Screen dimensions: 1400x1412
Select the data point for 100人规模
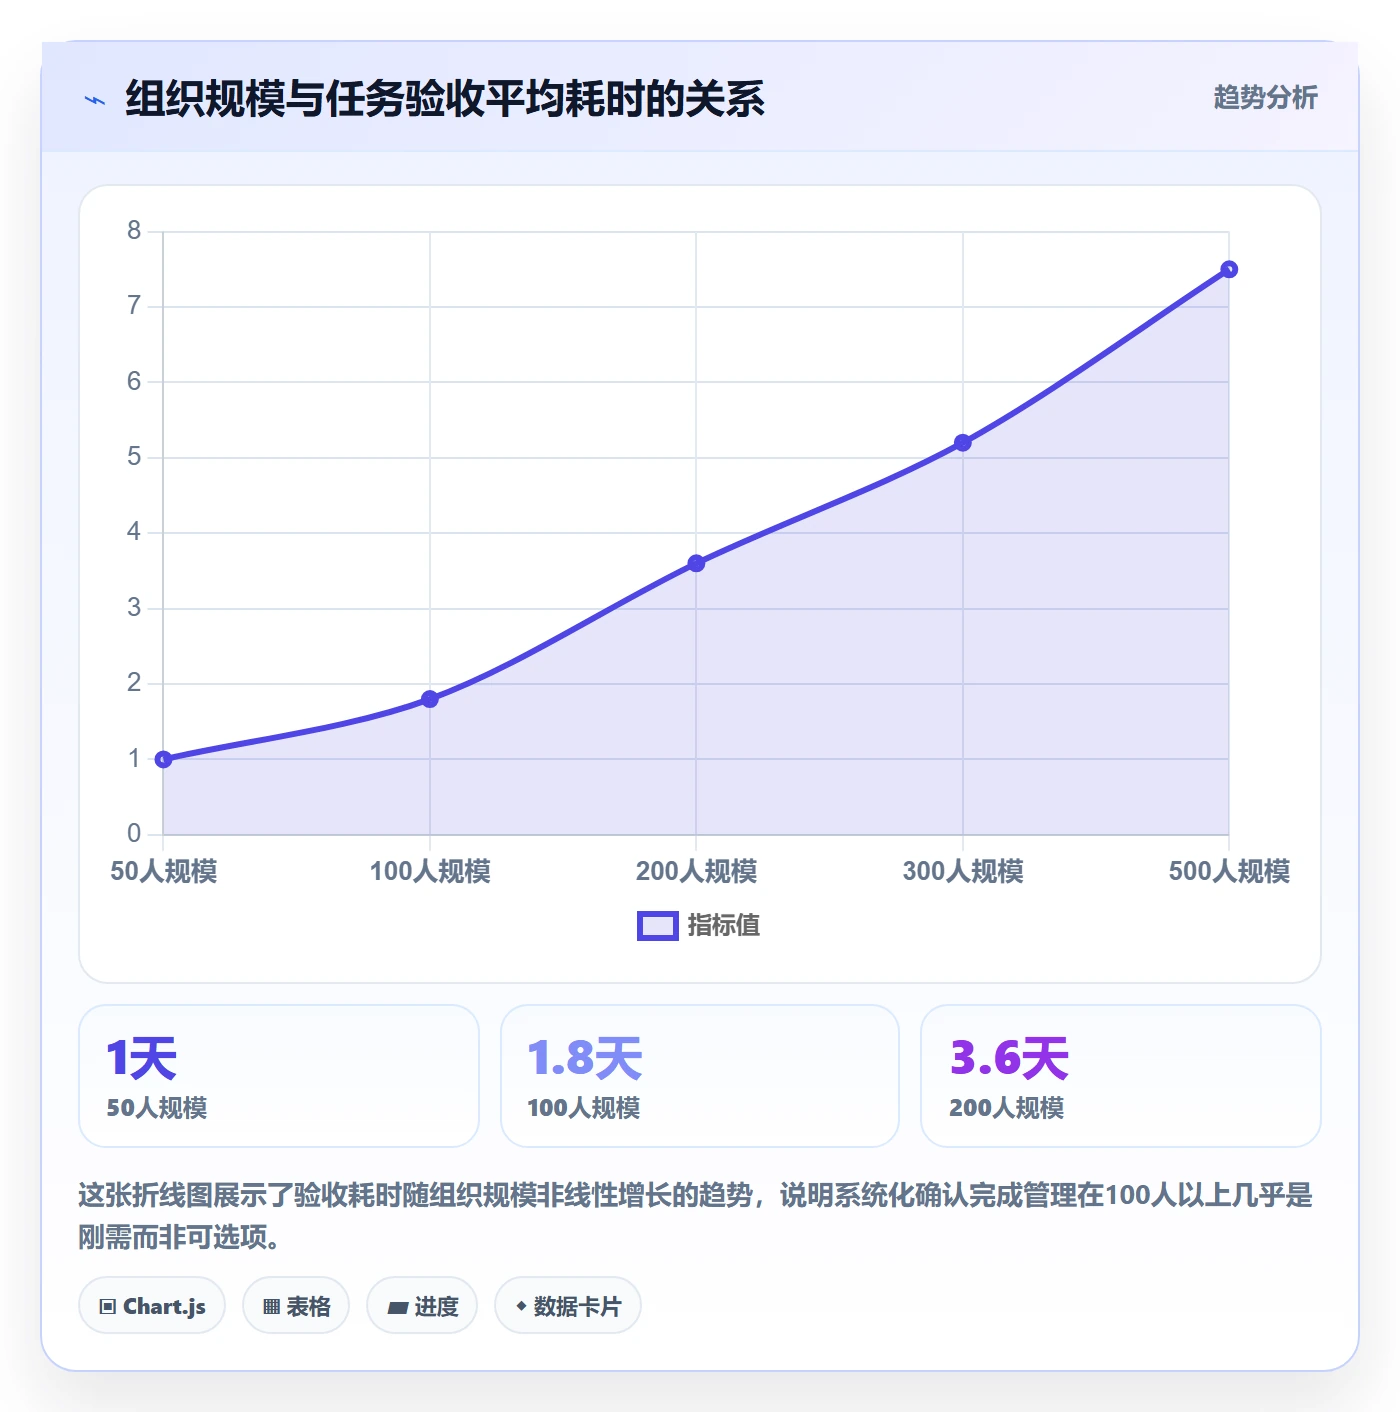430,699
